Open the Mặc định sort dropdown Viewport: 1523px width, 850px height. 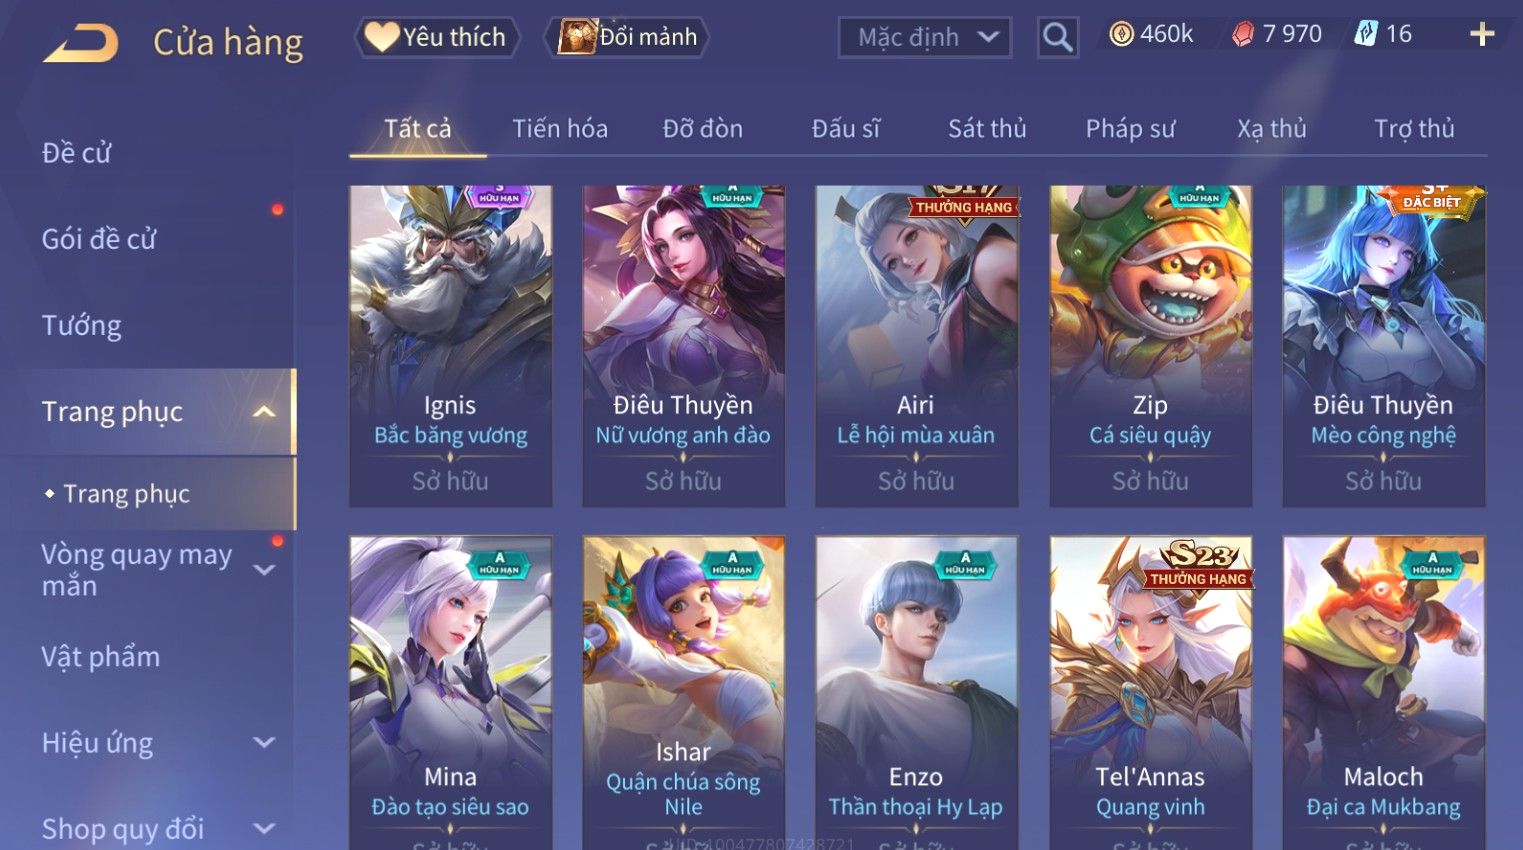click(x=925, y=38)
